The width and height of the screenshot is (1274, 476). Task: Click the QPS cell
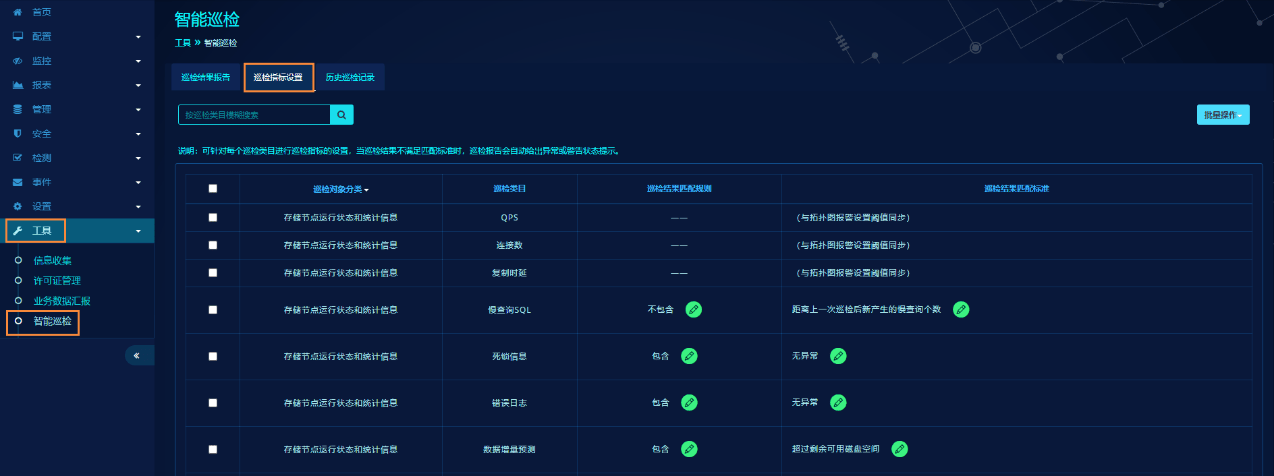(x=510, y=217)
